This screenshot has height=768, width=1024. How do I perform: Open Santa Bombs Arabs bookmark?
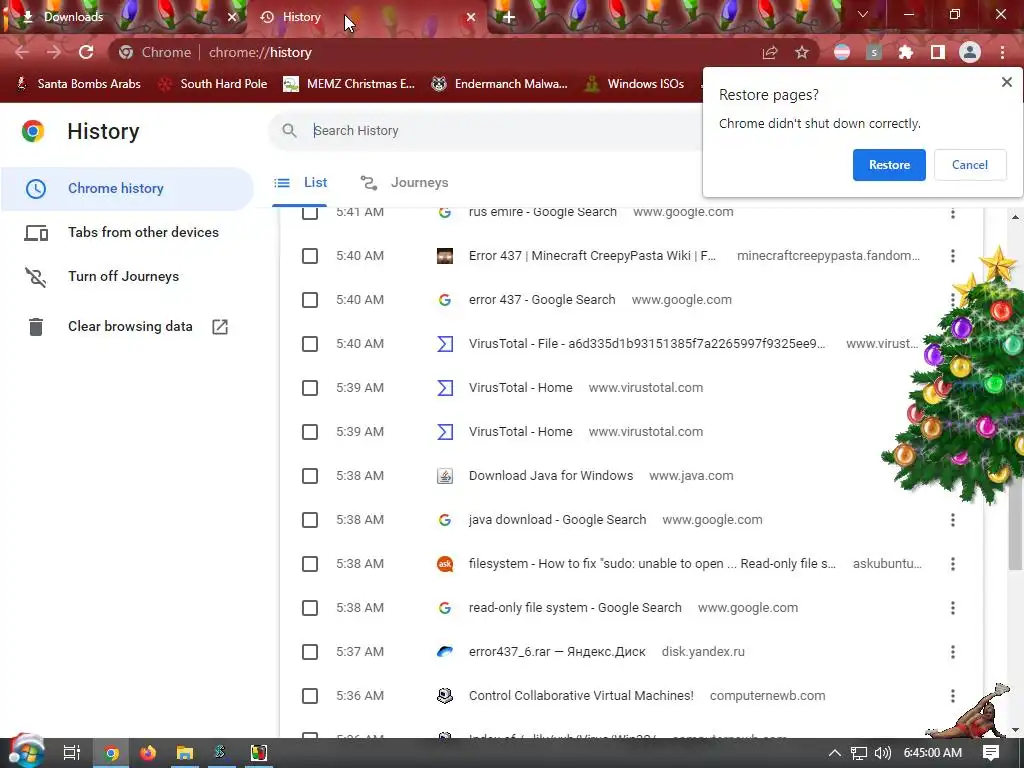click(x=78, y=84)
